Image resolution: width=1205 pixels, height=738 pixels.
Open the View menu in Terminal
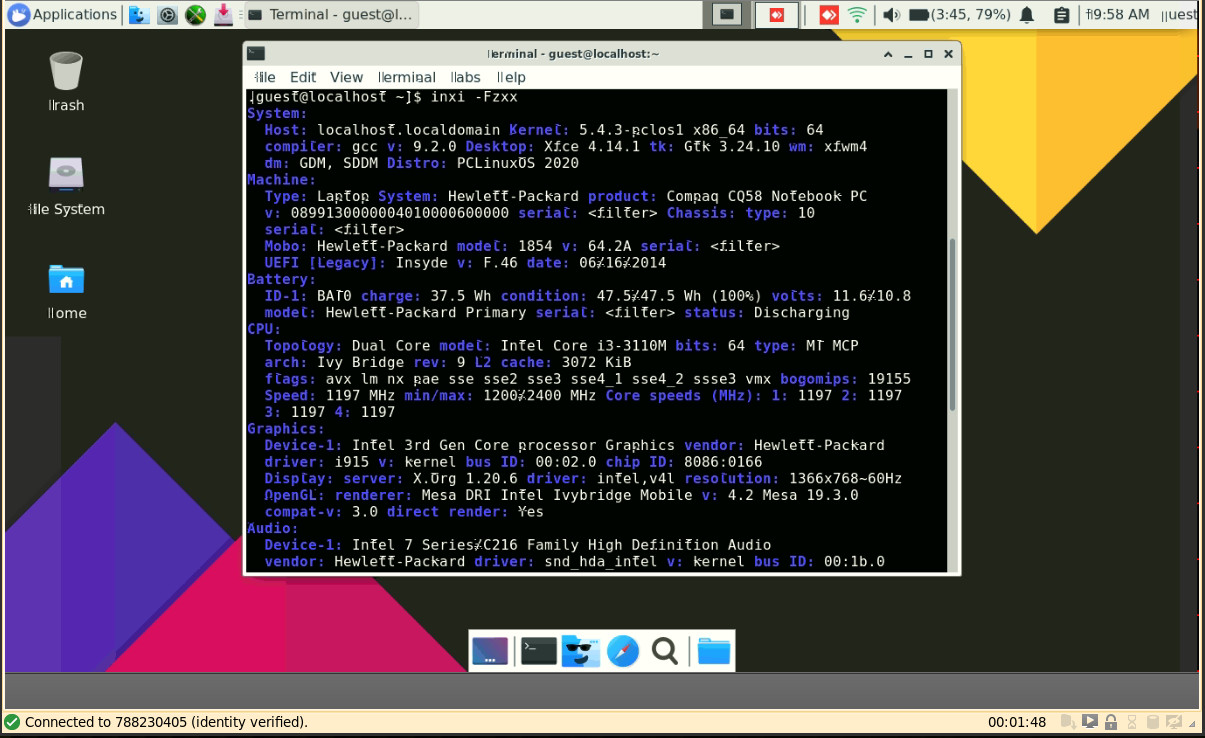click(x=346, y=77)
